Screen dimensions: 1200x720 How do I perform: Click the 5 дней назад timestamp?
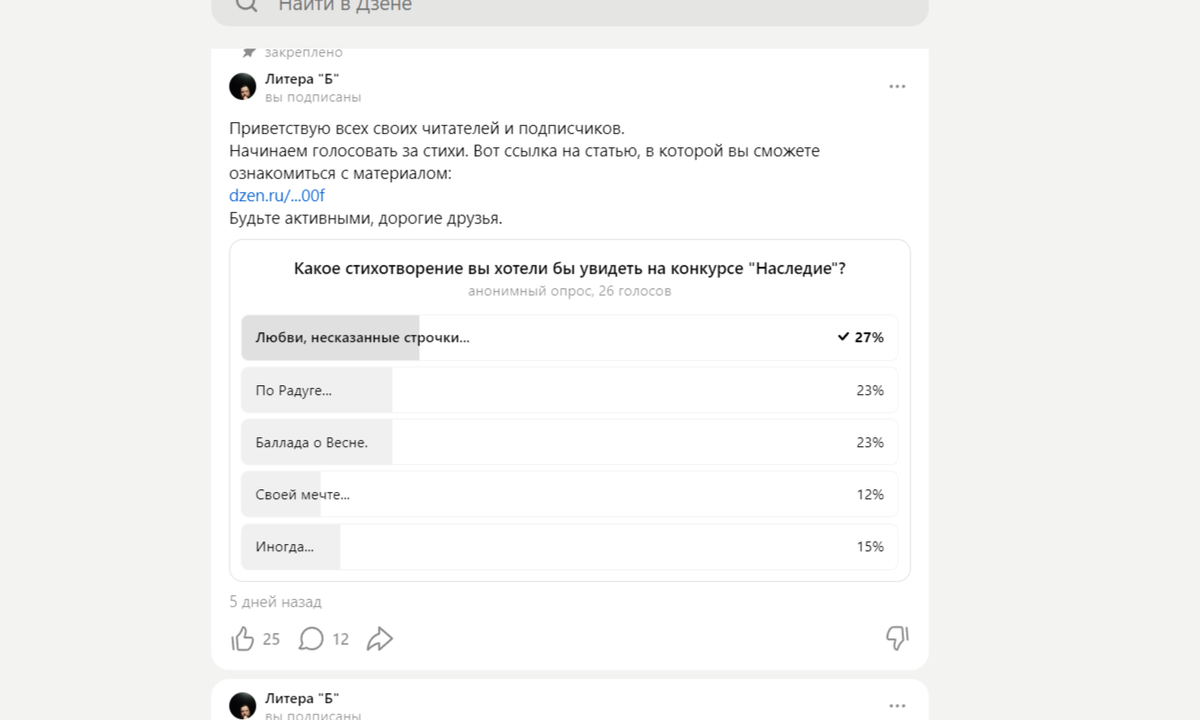coord(273,602)
